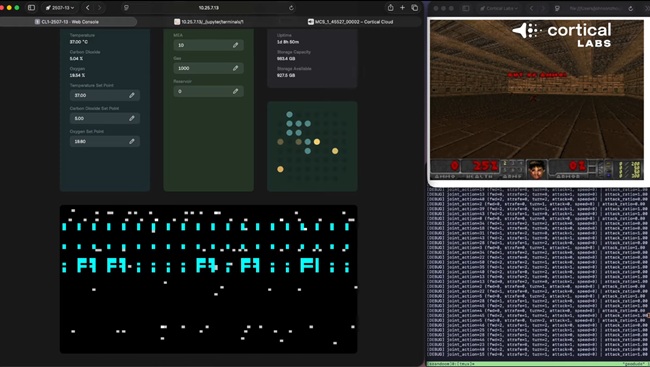650x367 pixels.
Task: Show the tab overview in the Web Console window
Action: [414, 7]
